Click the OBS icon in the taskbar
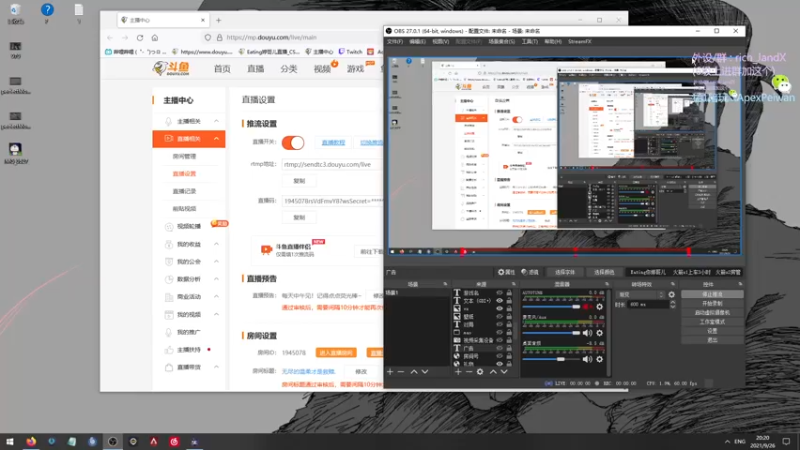This screenshot has width=800, height=450. [113, 441]
